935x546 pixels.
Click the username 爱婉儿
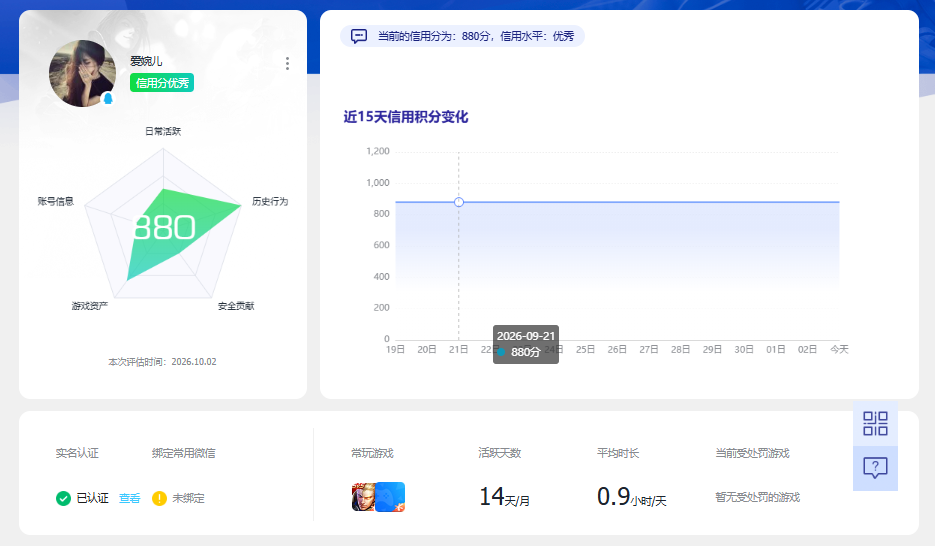146,61
